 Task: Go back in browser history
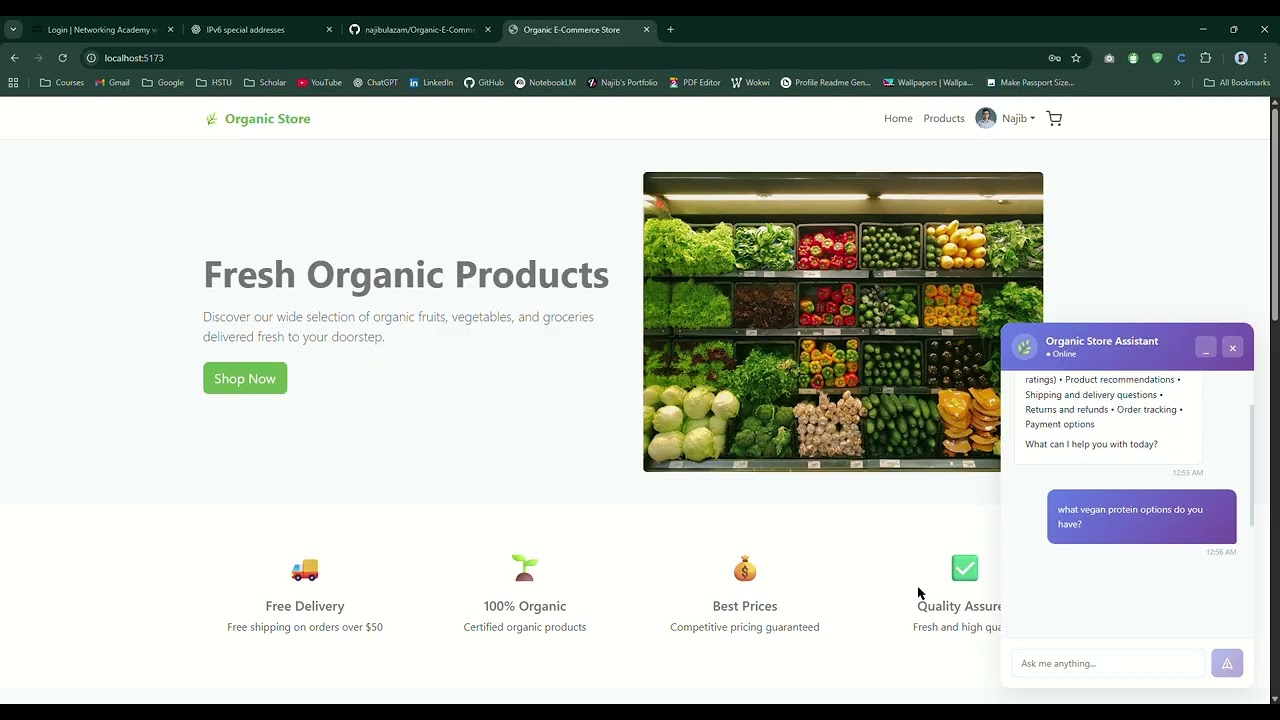click(14, 58)
